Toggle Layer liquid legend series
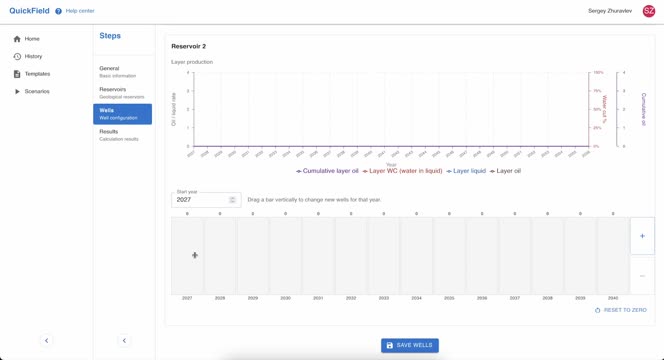This screenshot has height=360, width=664. 466,171
